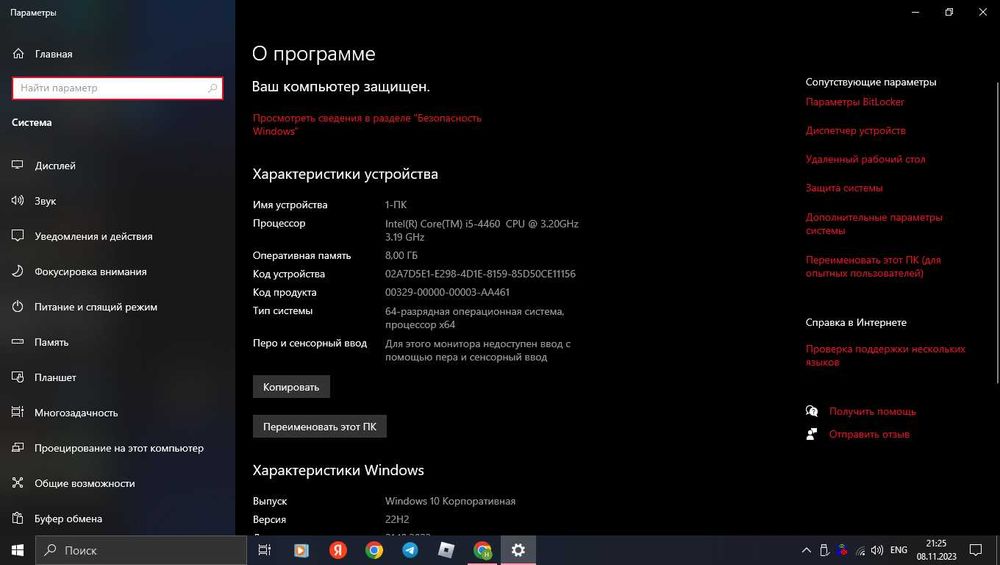Click the network tray icon
Viewport: 1000px width, 565px height.
860,550
